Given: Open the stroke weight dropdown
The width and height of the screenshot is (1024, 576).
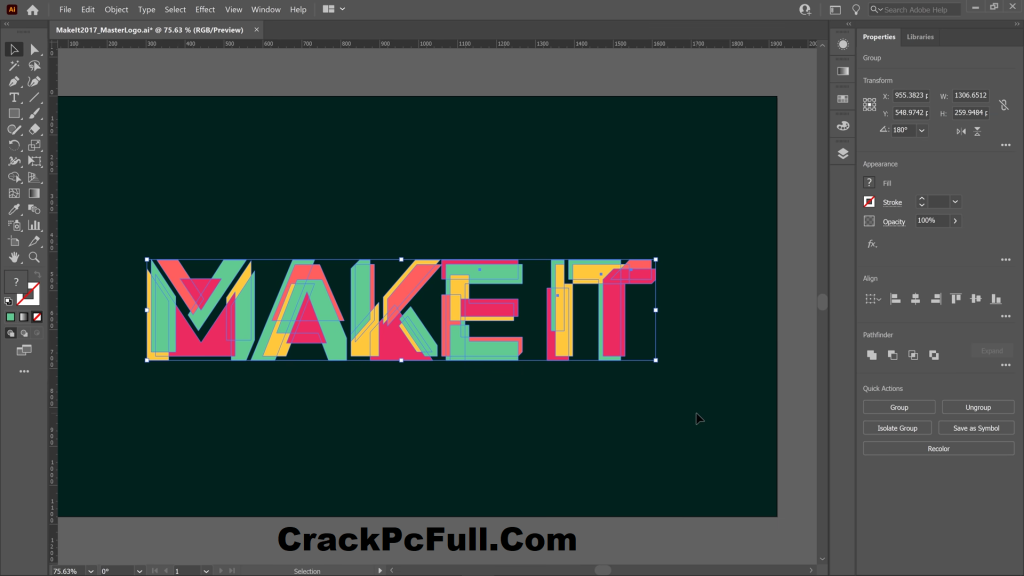Looking at the screenshot, I should [955, 202].
